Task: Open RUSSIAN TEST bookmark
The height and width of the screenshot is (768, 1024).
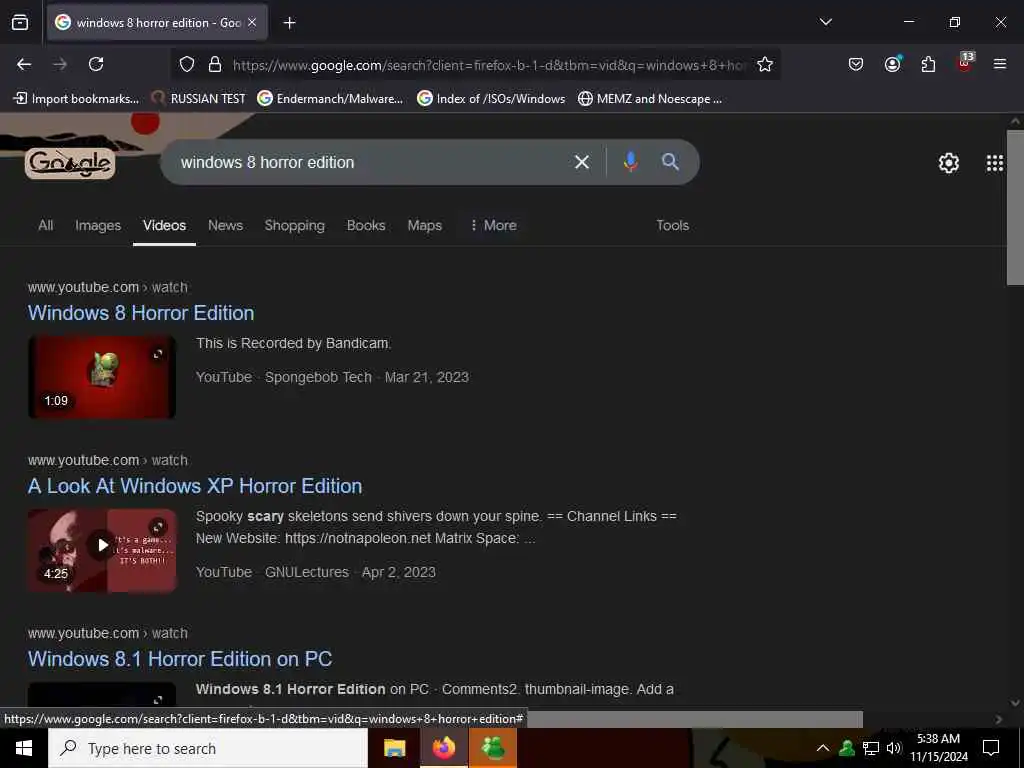Action: click(198, 99)
